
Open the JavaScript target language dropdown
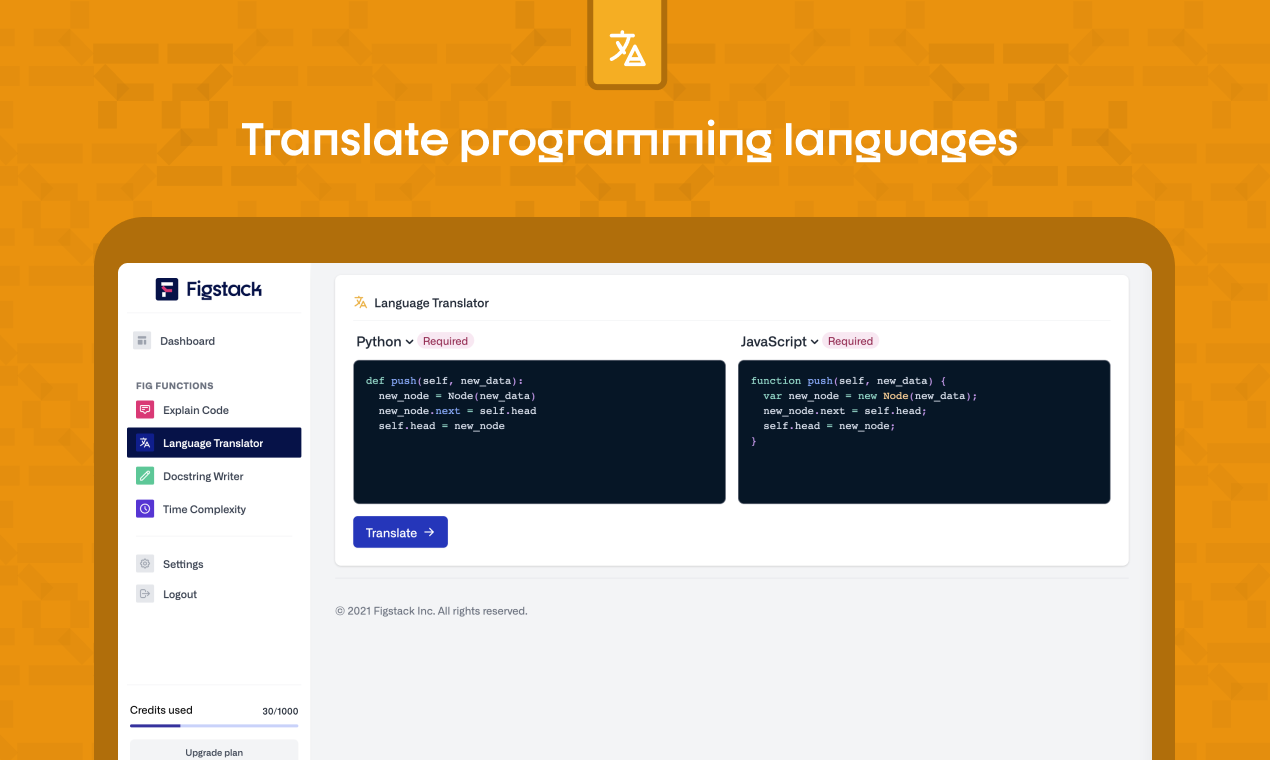point(778,341)
